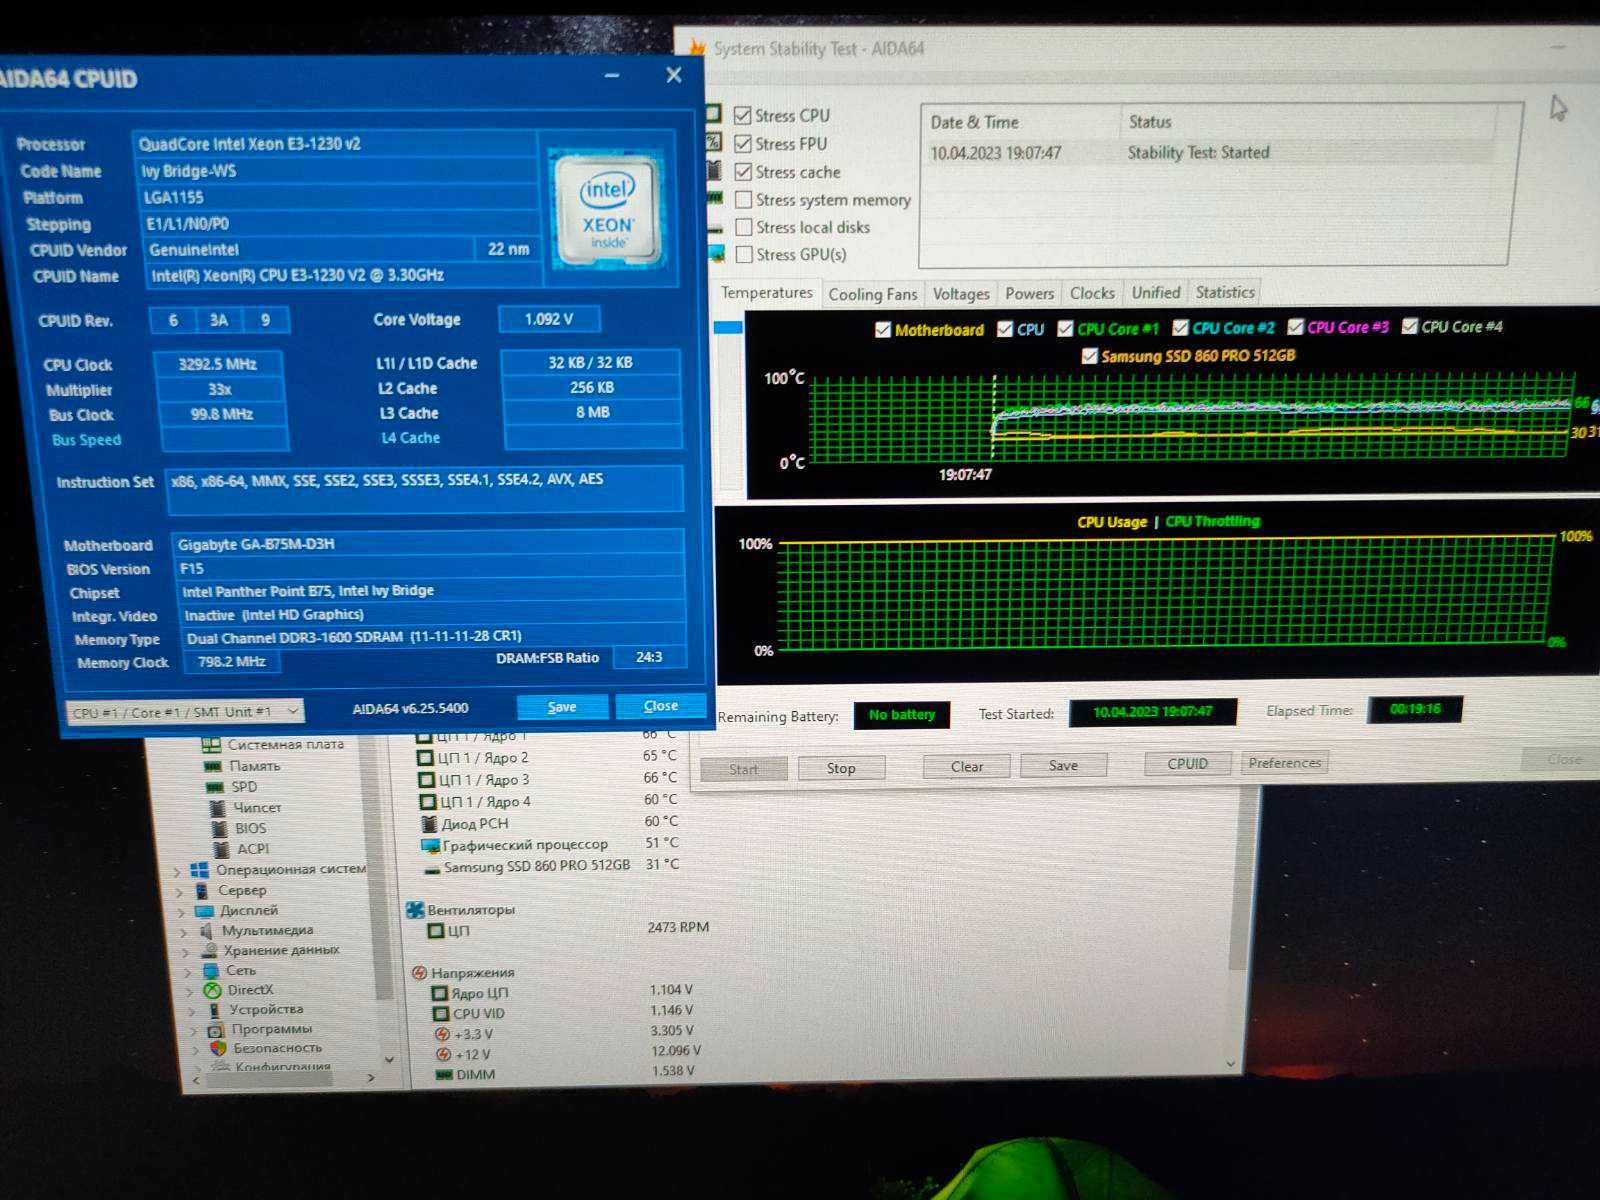Viewport: 1600px width, 1200px height.
Task: Click the DirectX Xbox icon
Action: (212, 990)
